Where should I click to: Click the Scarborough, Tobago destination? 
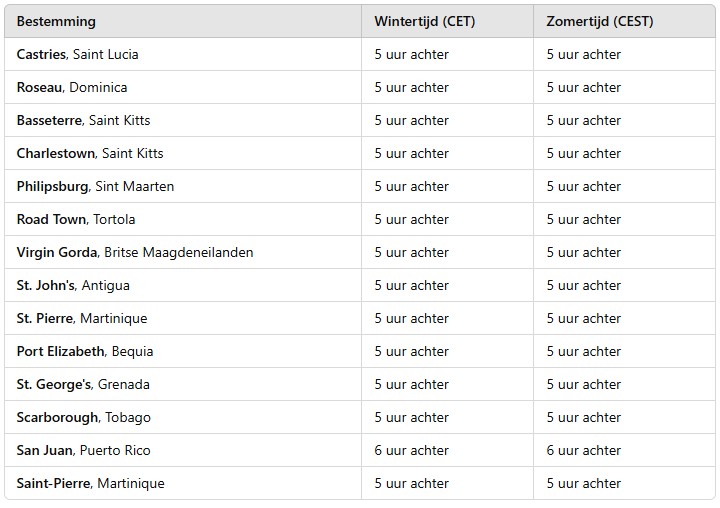pos(84,417)
